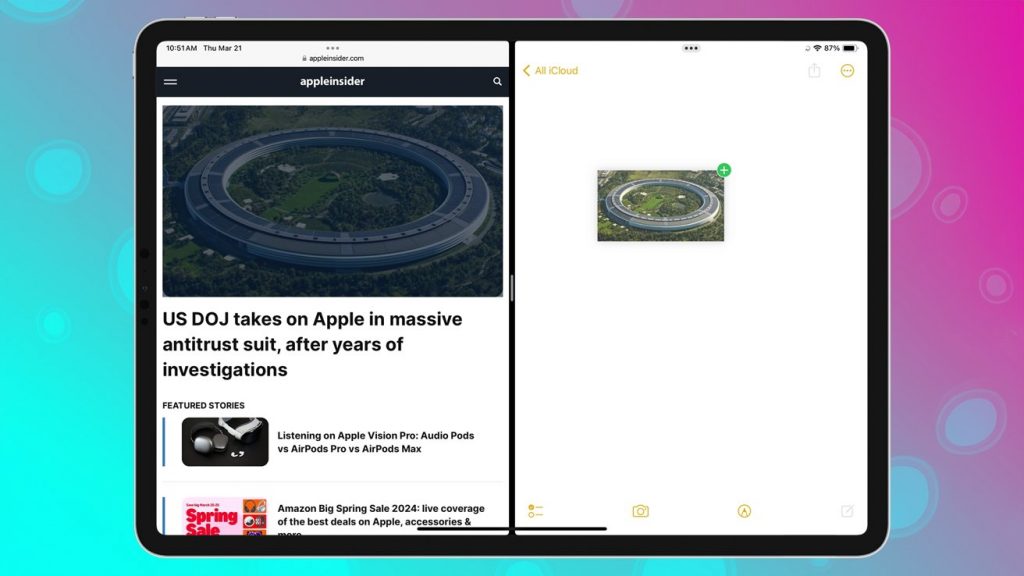Open the Apple Vision Pro audio comparison

click(375, 442)
